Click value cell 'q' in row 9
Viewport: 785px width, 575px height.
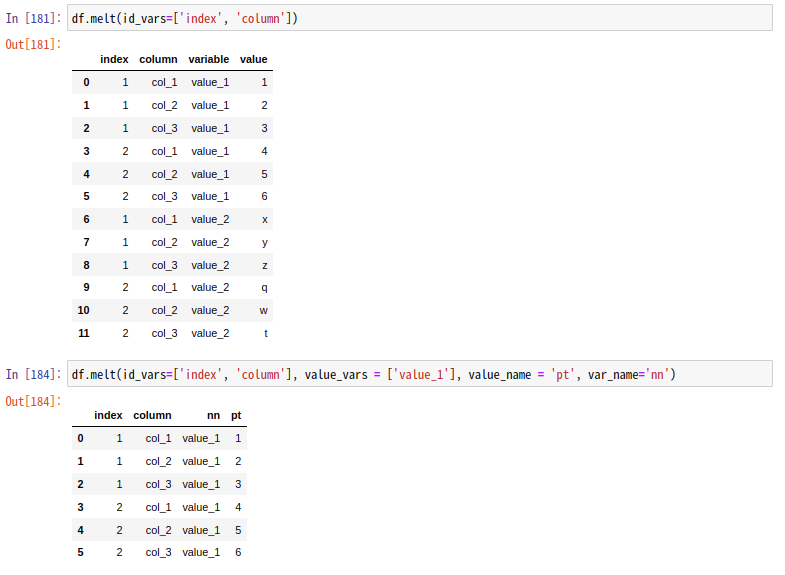click(264, 288)
